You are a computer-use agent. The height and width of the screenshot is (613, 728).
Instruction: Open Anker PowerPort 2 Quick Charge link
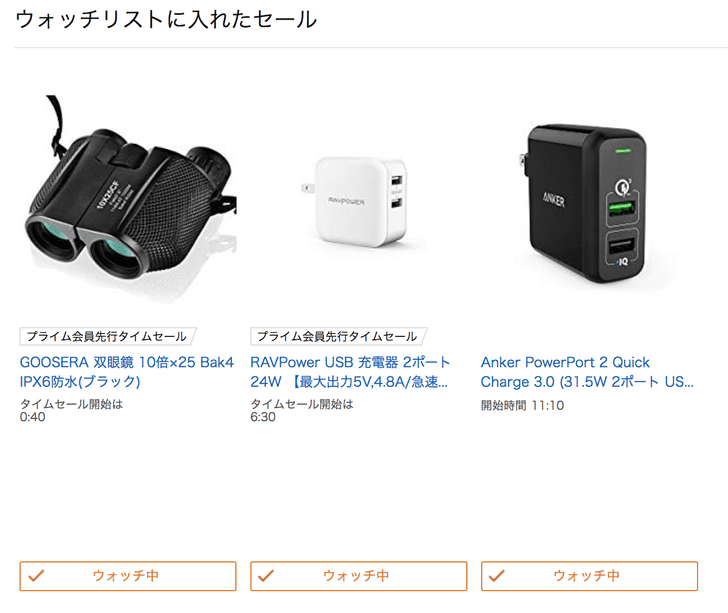[x=565, y=362]
